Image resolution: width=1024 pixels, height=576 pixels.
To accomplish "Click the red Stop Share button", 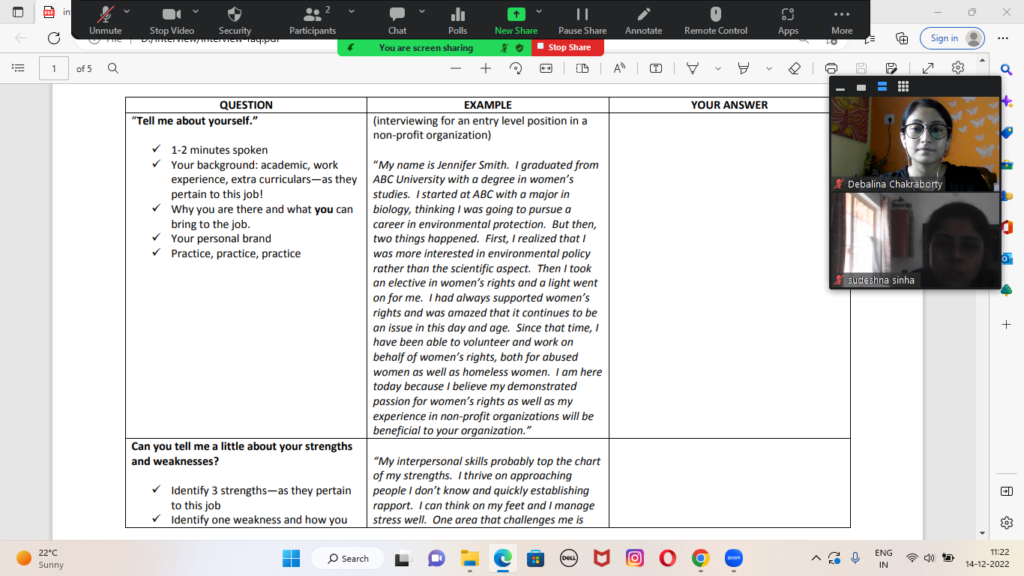I will click(x=563, y=47).
